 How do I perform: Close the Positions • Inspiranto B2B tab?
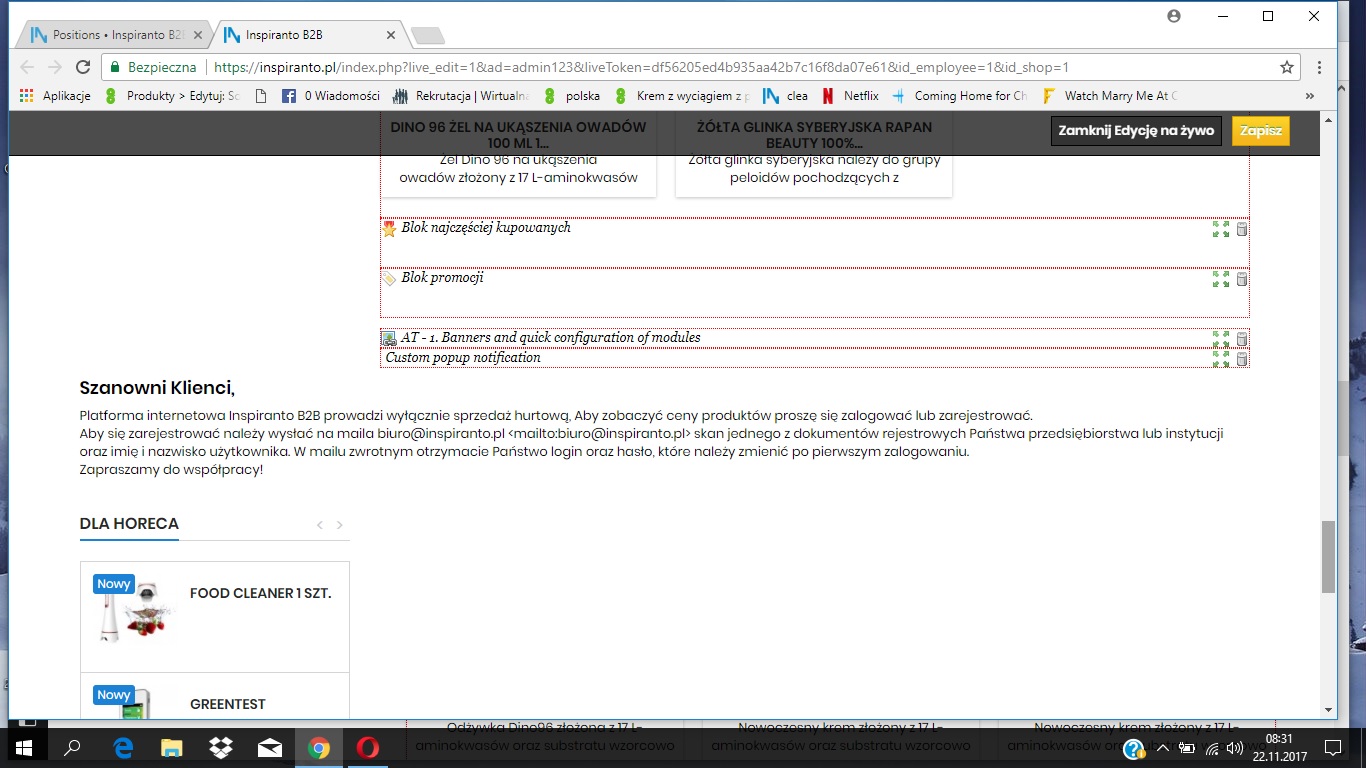click(x=198, y=35)
